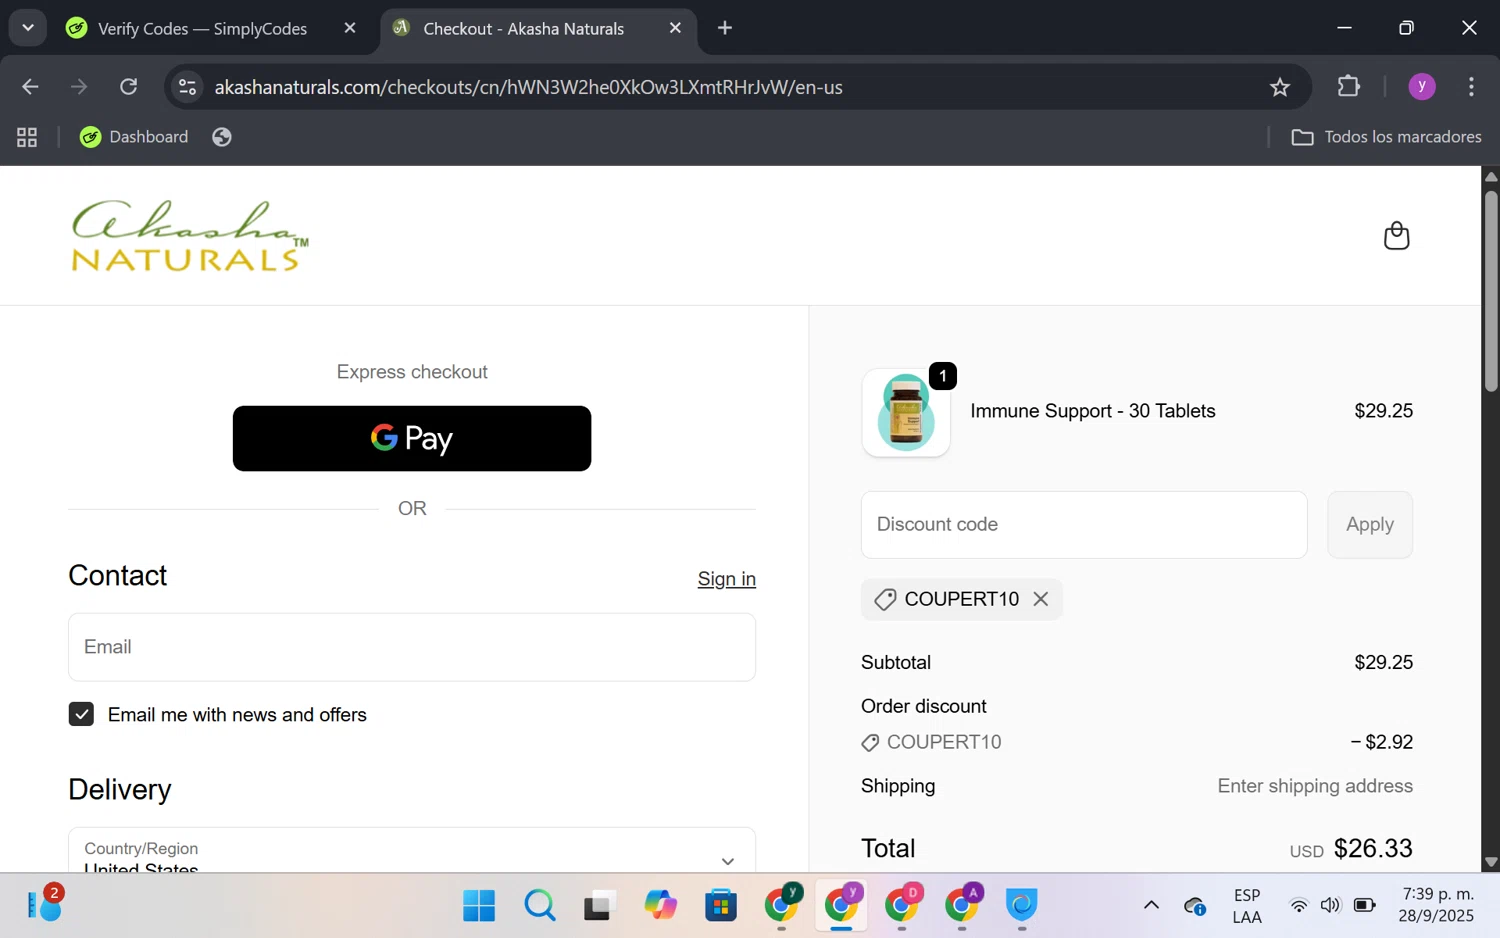Click the Order discount – $2.92 amount

pyautogui.click(x=1382, y=742)
